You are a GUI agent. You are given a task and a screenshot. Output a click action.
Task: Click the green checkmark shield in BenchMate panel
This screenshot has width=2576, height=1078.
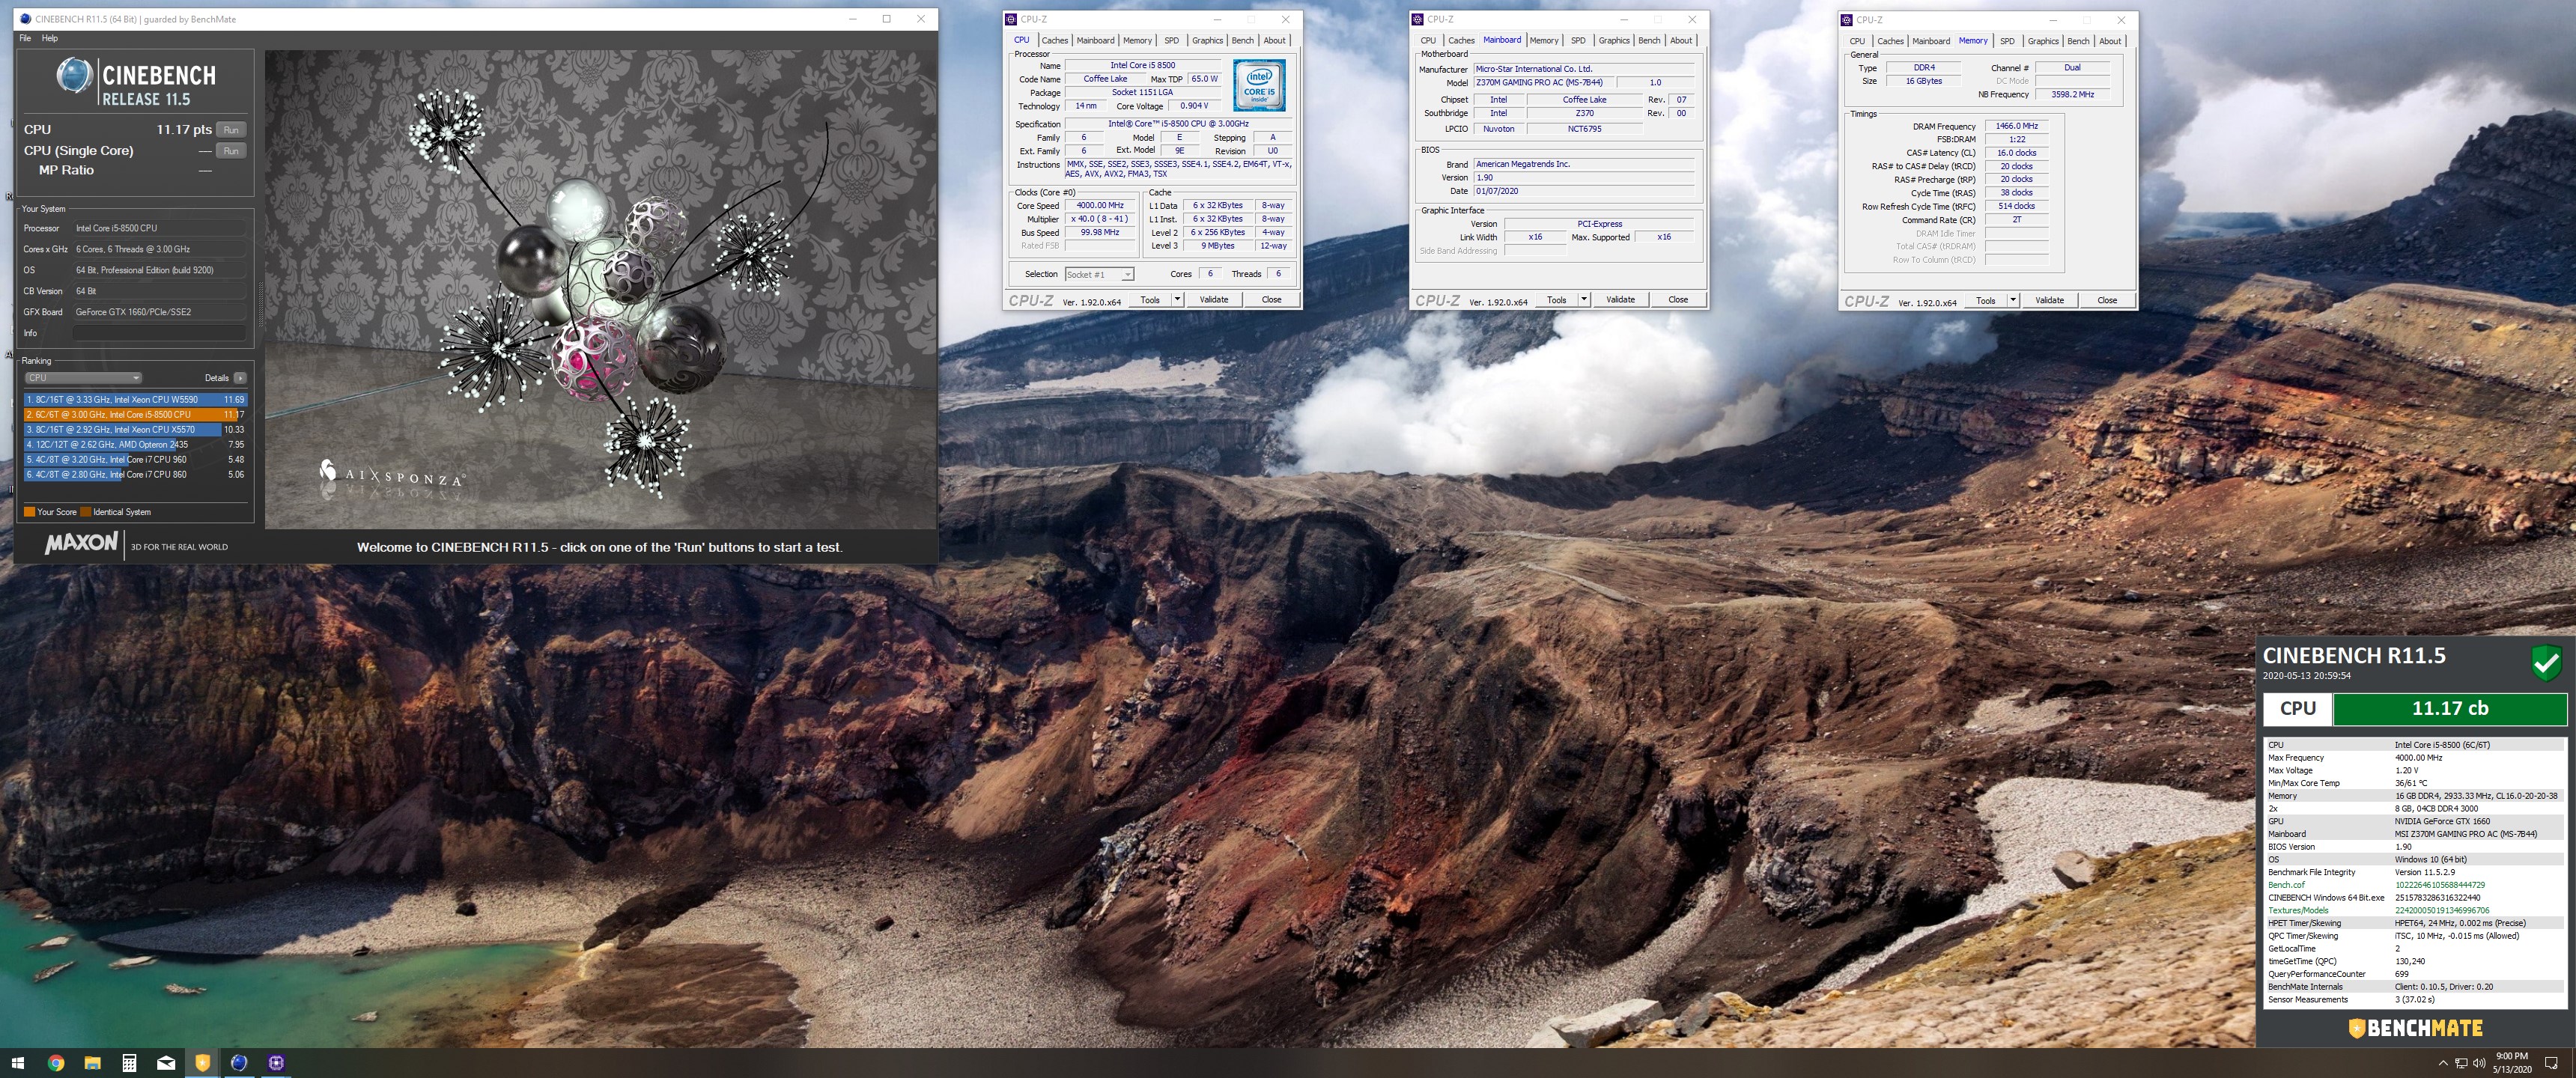point(2546,663)
